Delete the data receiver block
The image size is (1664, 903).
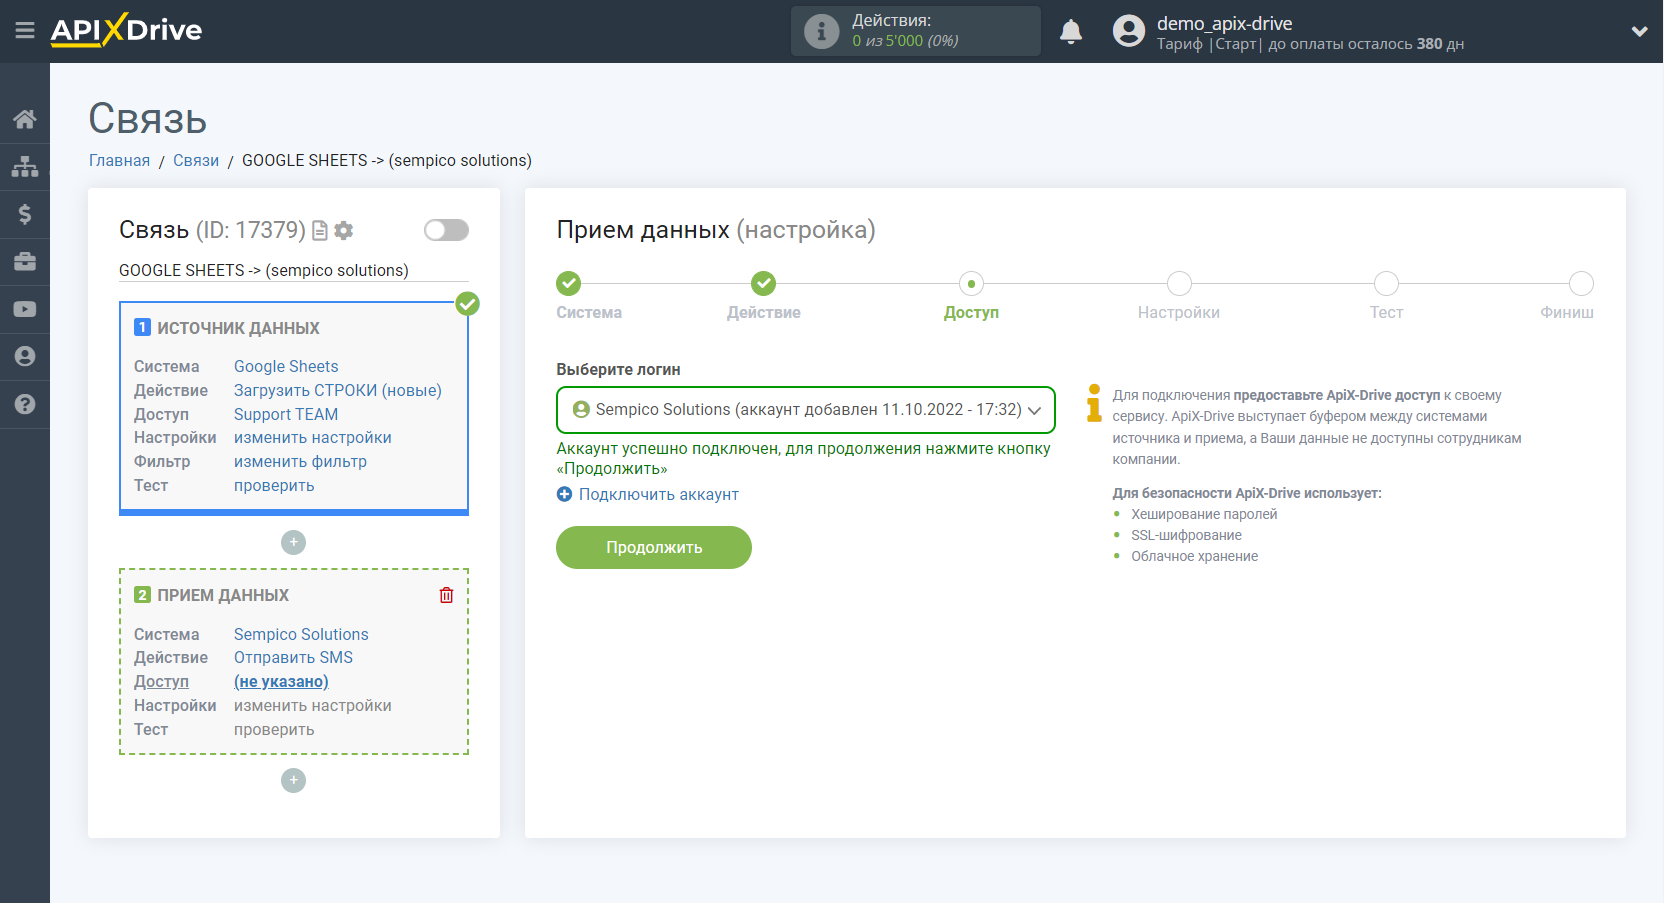(x=446, y=595)
